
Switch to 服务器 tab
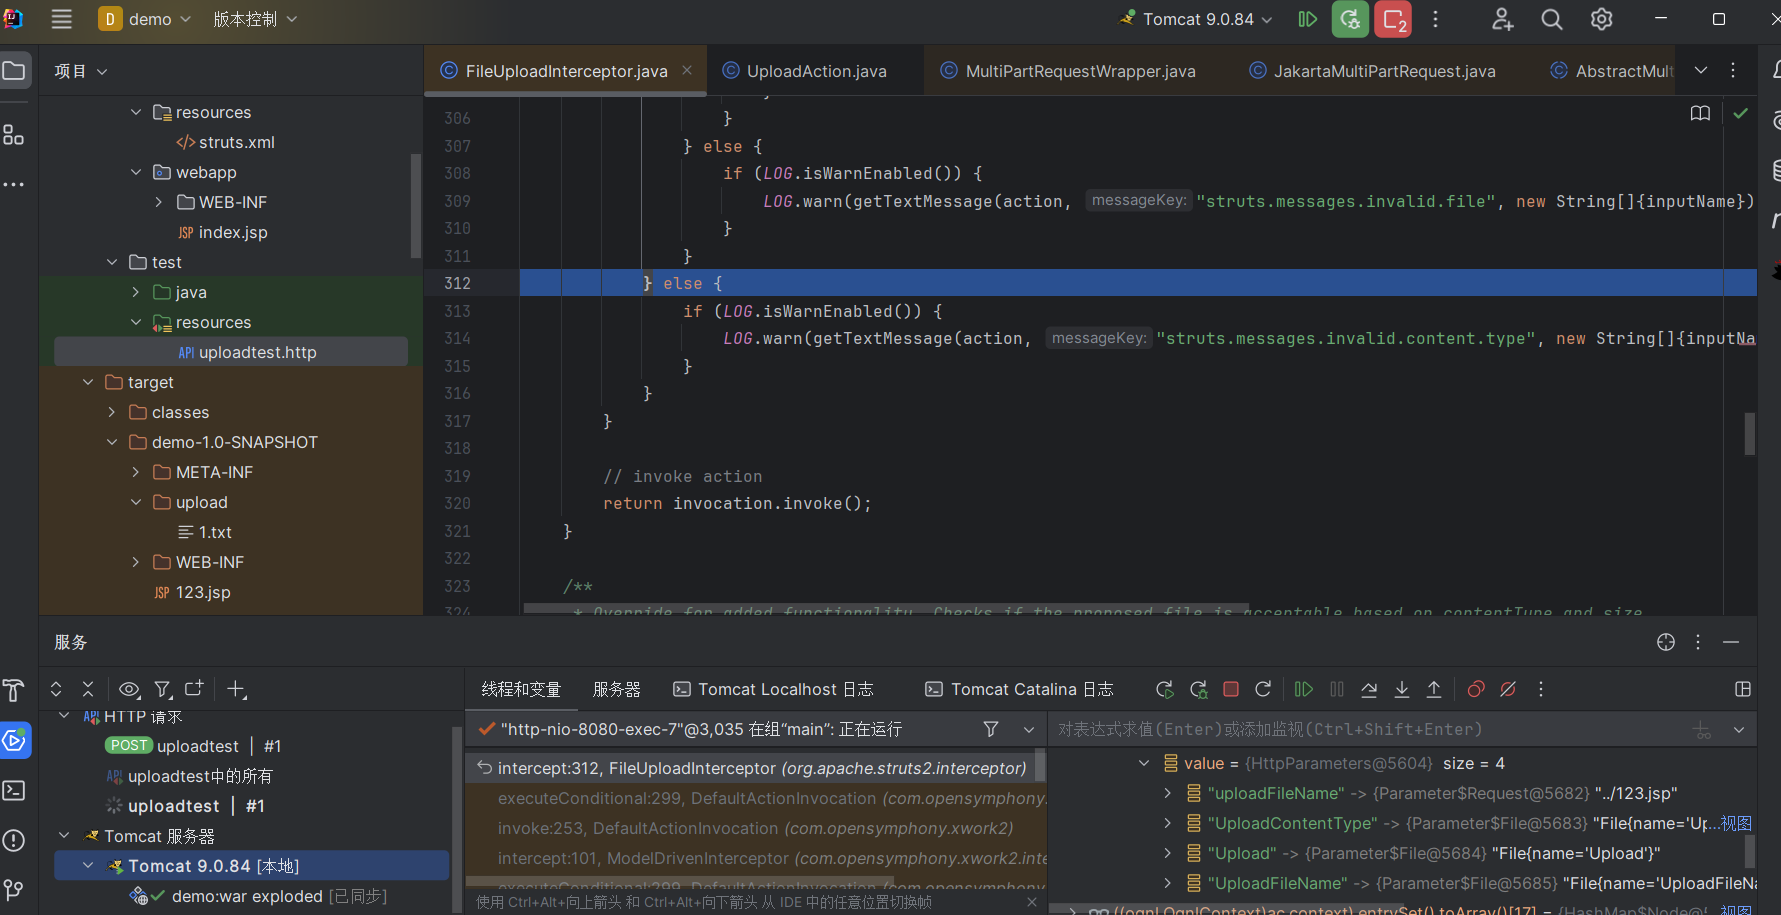coord(617,689)
